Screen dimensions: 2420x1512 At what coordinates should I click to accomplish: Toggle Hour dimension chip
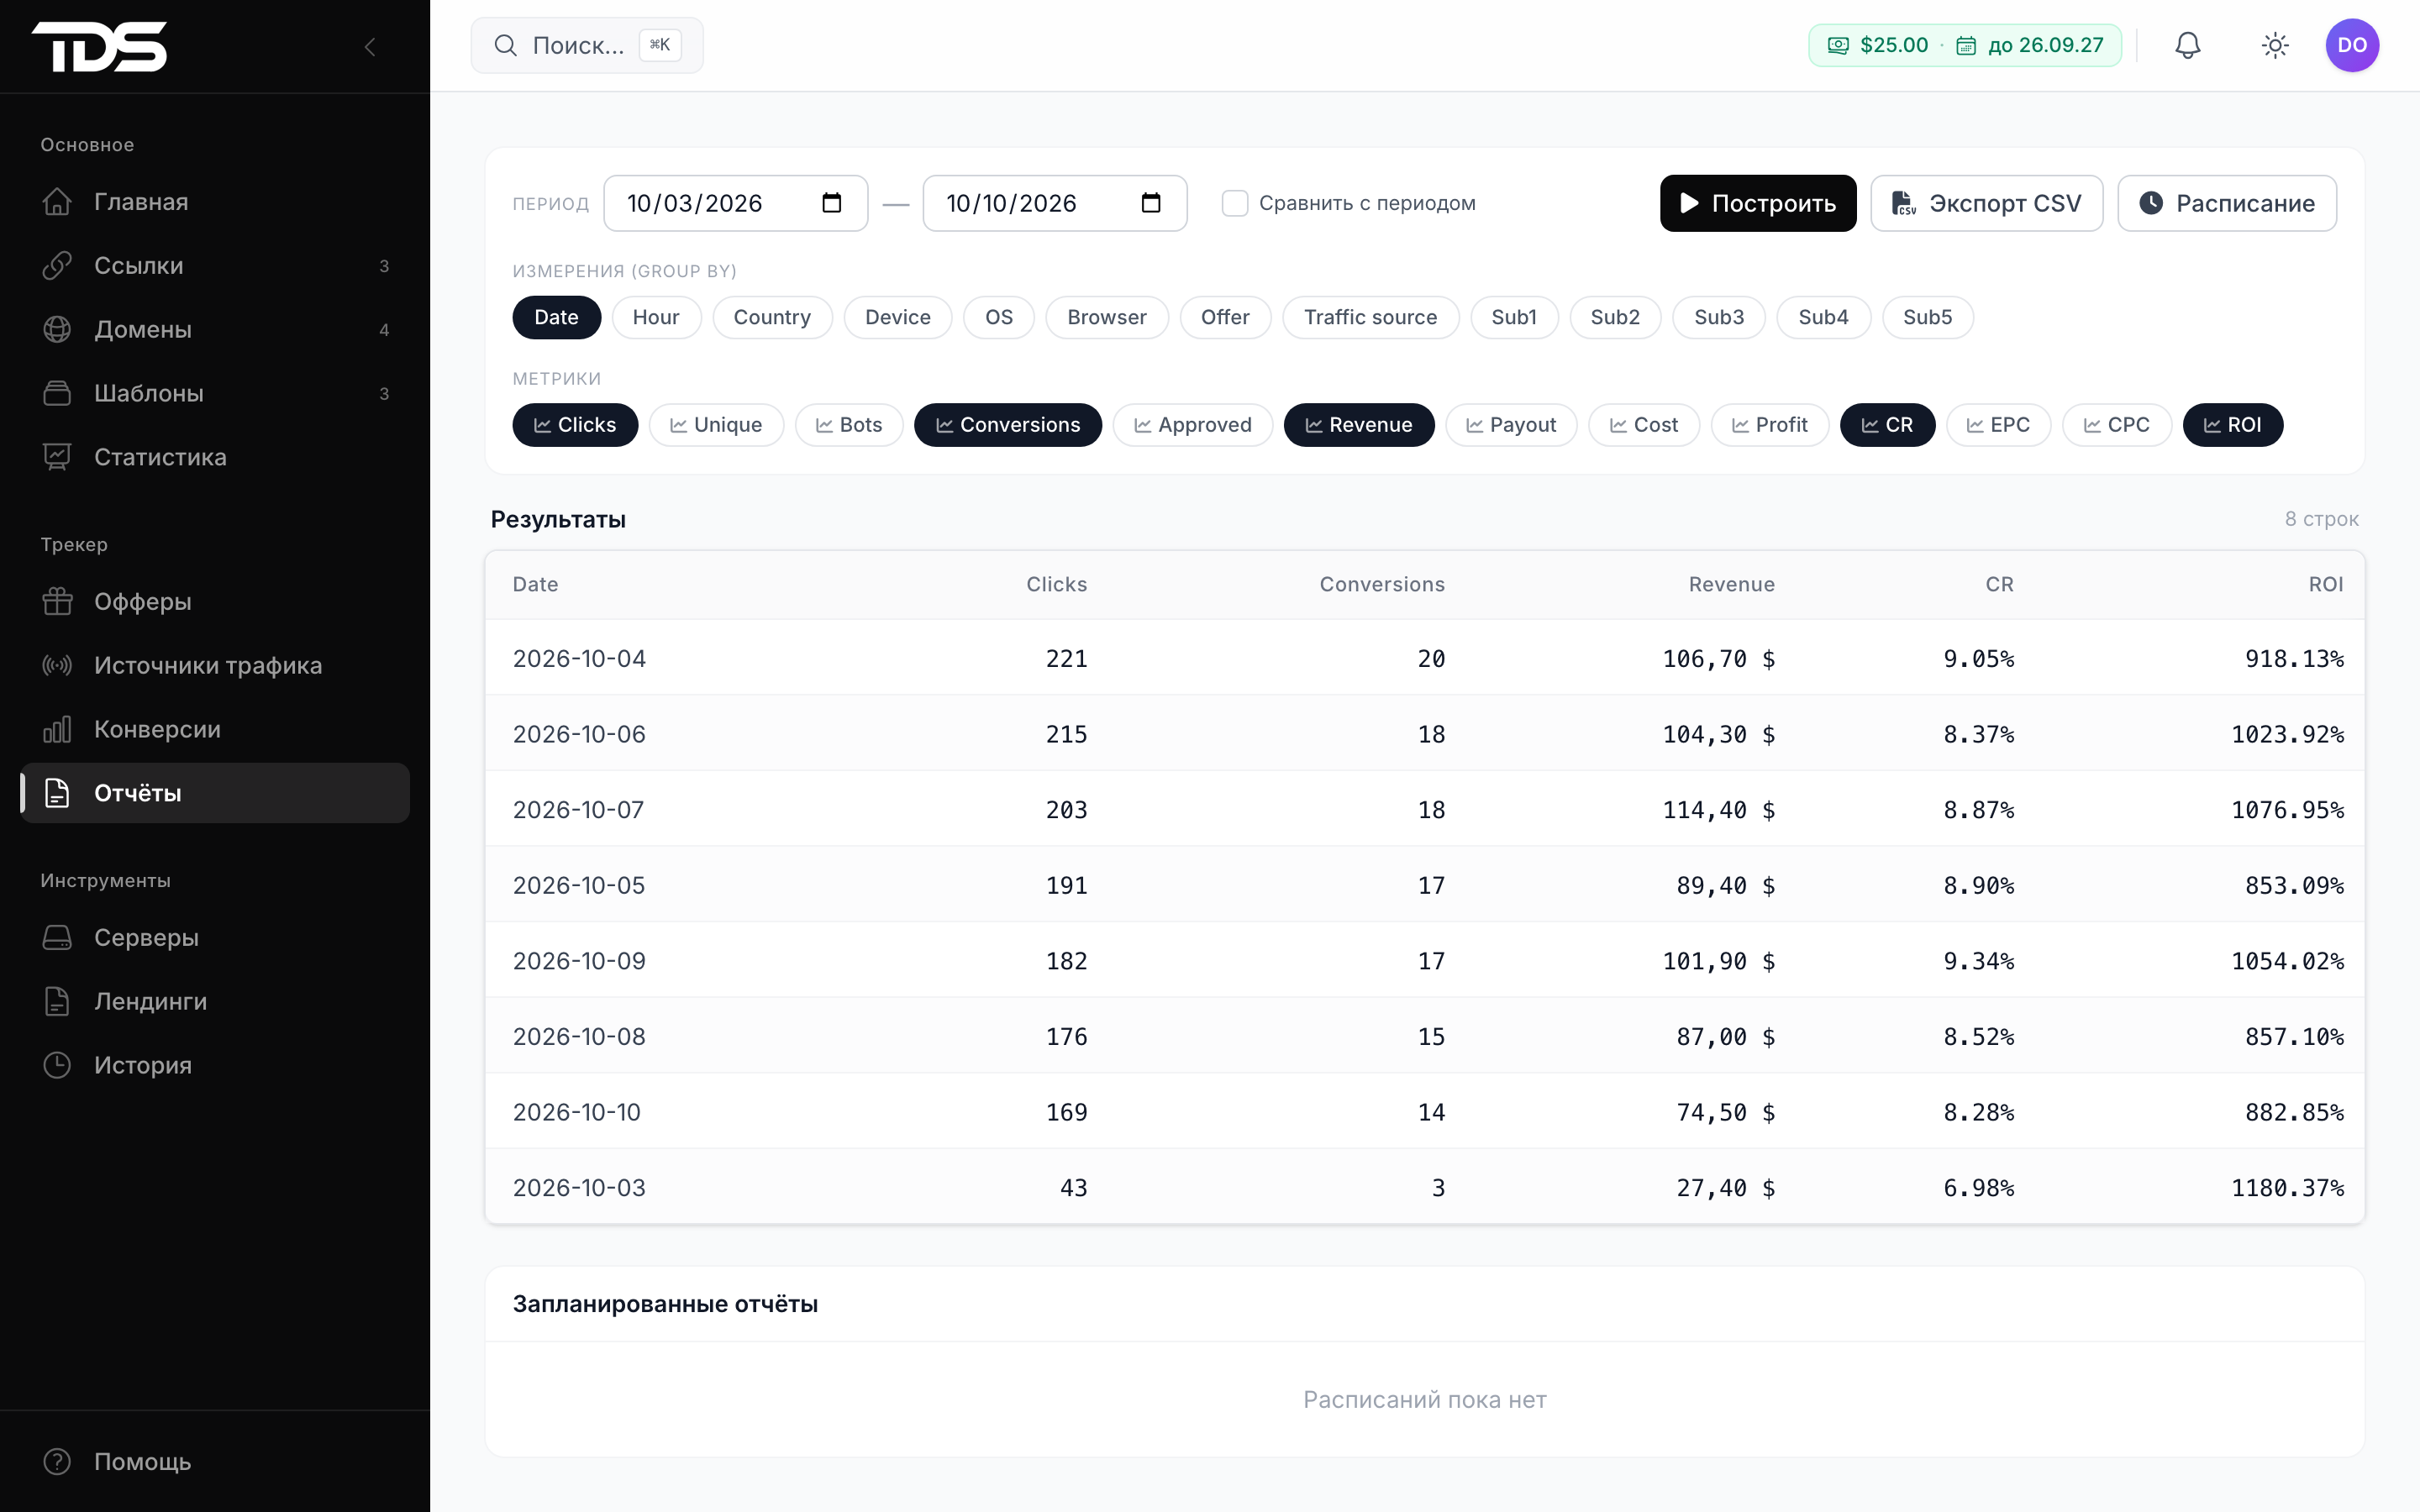click(656, 318)
